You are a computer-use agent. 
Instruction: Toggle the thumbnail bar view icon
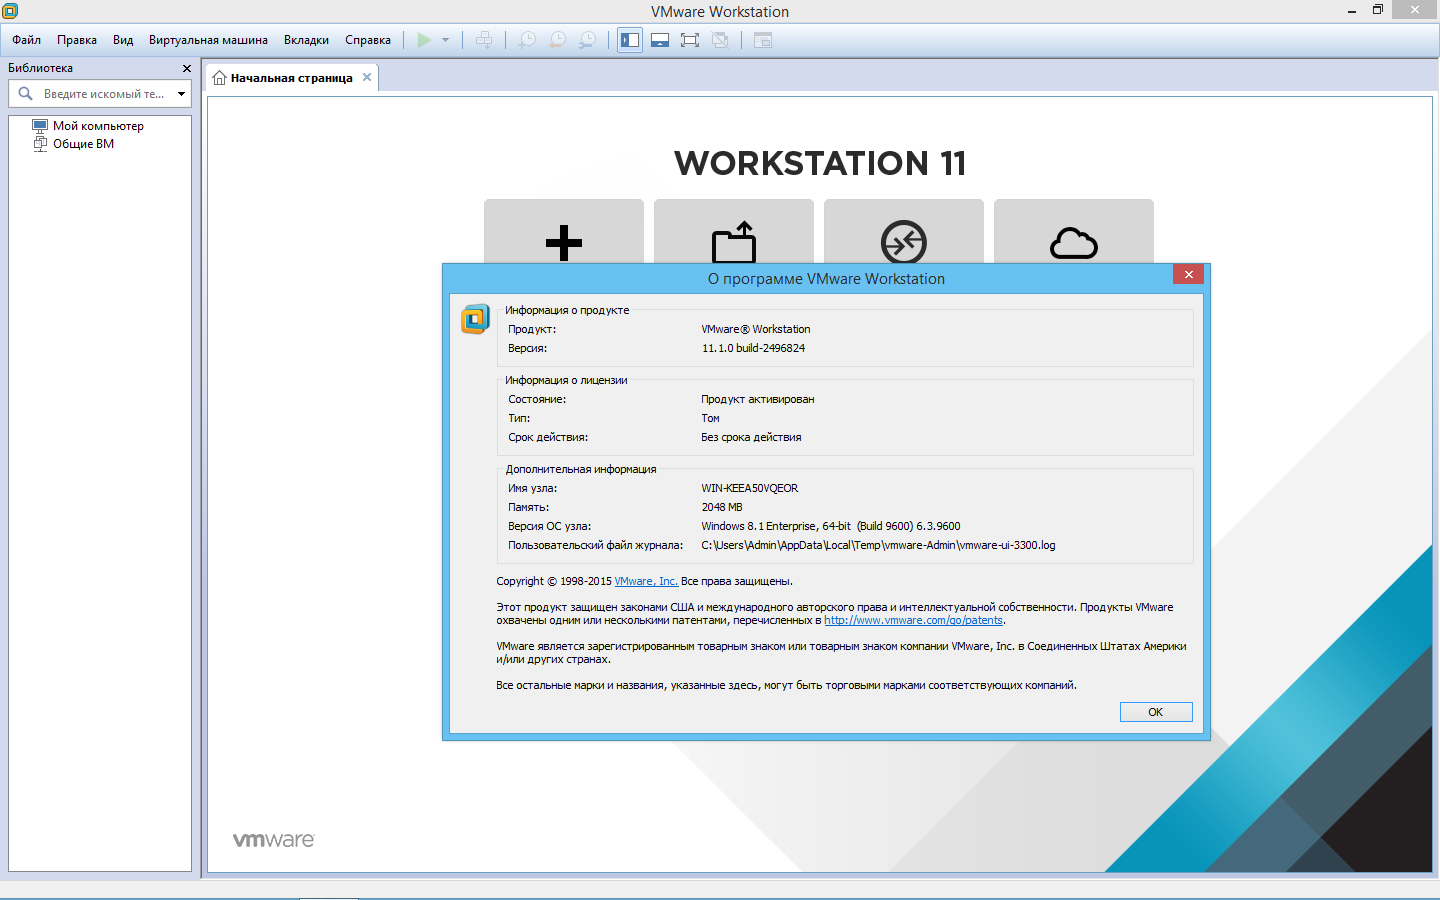pos(660,40)
